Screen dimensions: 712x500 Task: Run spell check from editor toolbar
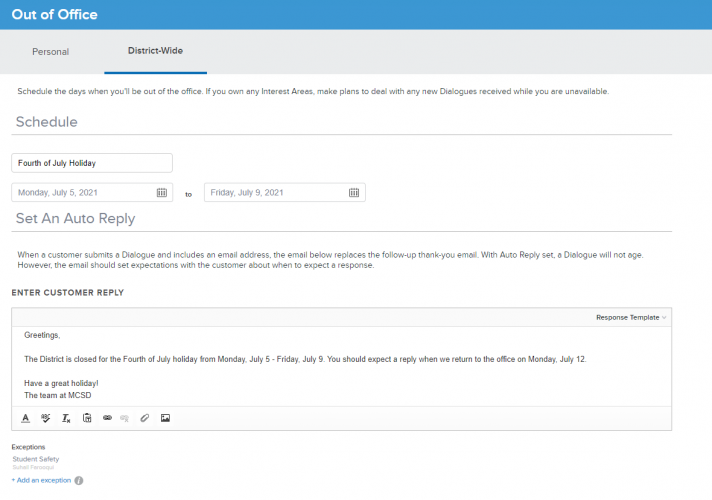point(45,418)
